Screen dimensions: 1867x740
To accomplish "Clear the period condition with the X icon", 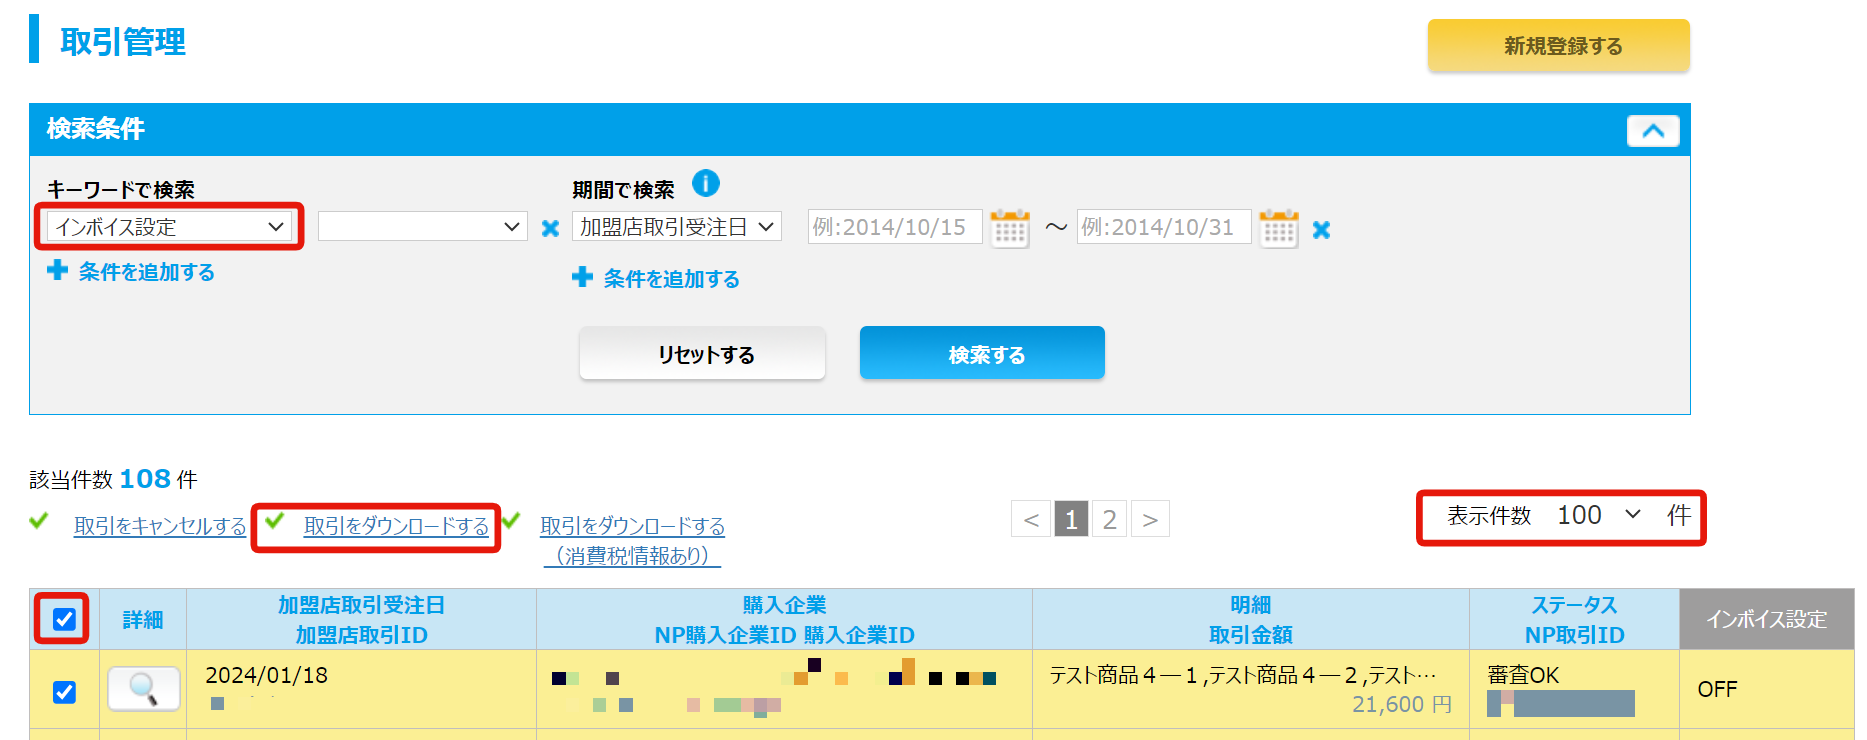I will [1321, 229].
